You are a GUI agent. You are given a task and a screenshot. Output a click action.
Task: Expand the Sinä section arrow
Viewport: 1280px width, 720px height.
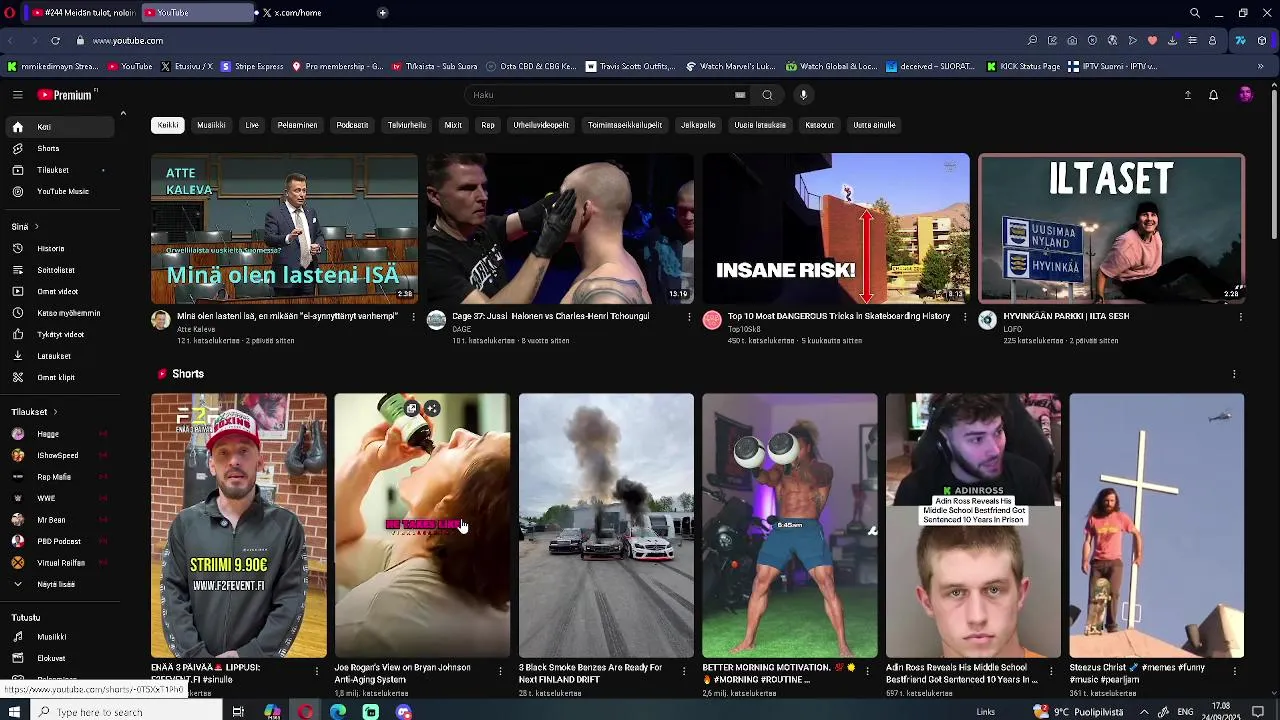click(x=37, y=227)
